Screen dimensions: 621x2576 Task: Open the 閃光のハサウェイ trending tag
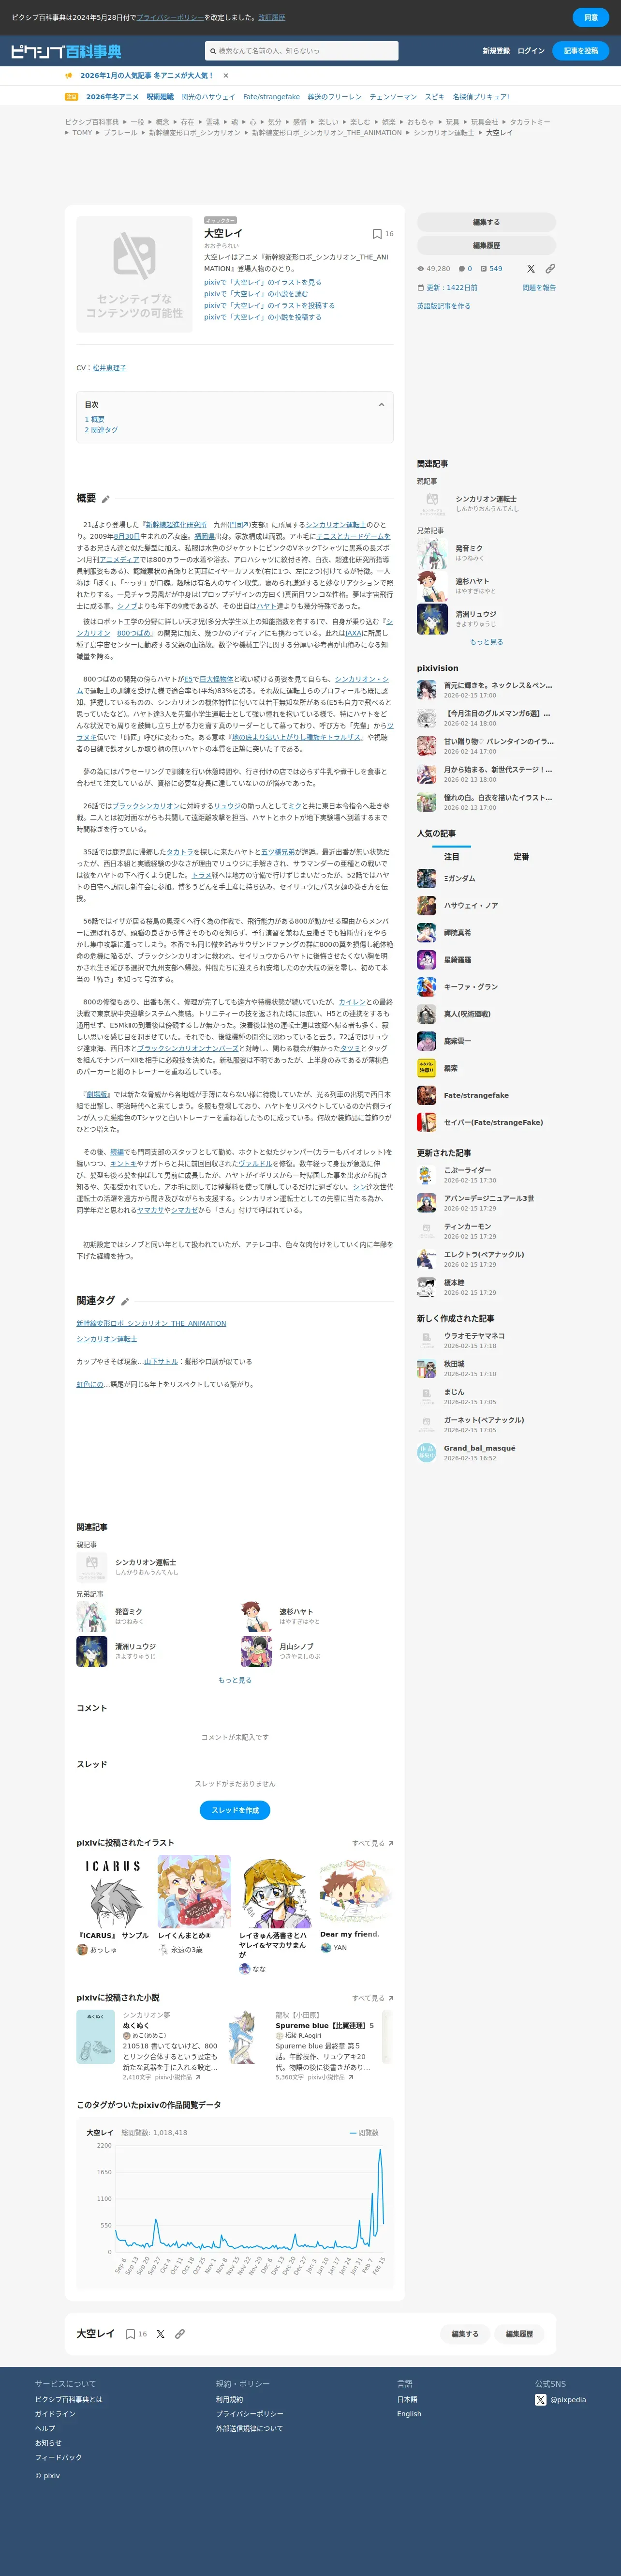[x=208, y=97]
